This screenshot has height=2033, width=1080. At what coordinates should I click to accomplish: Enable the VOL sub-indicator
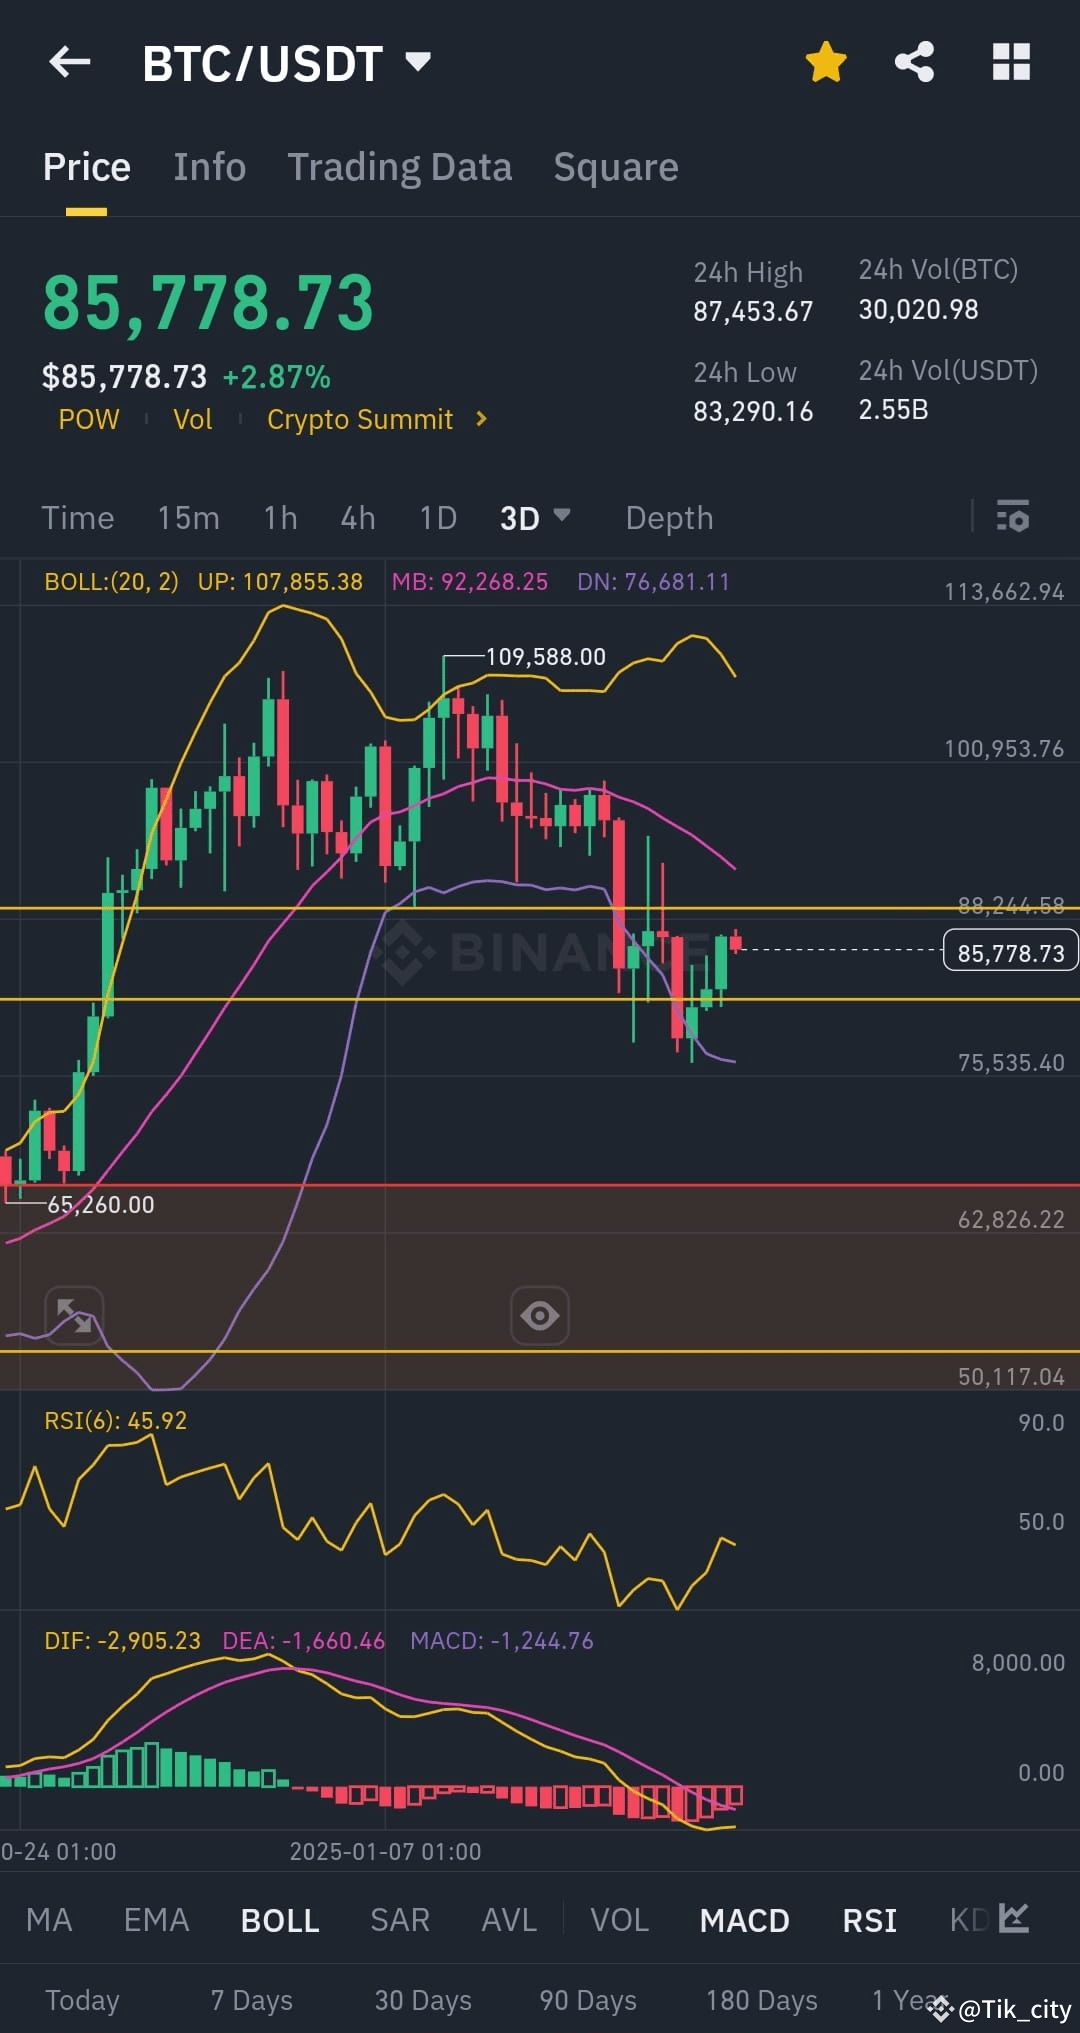tap(619, 1920)
